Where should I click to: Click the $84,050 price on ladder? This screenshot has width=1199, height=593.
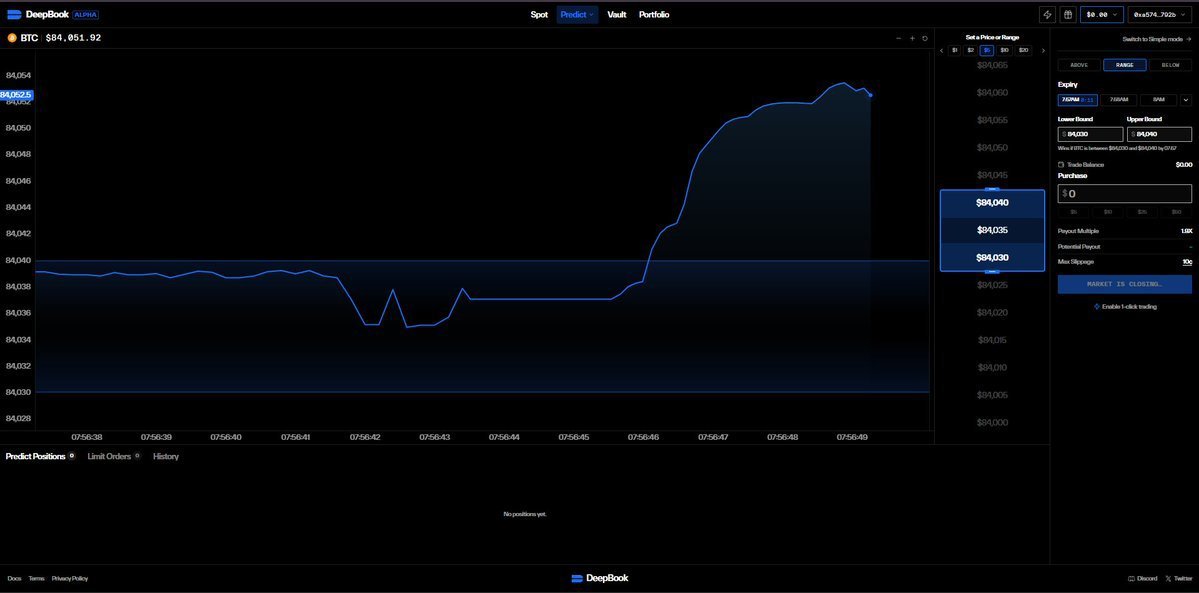click(x=992, y=148)
